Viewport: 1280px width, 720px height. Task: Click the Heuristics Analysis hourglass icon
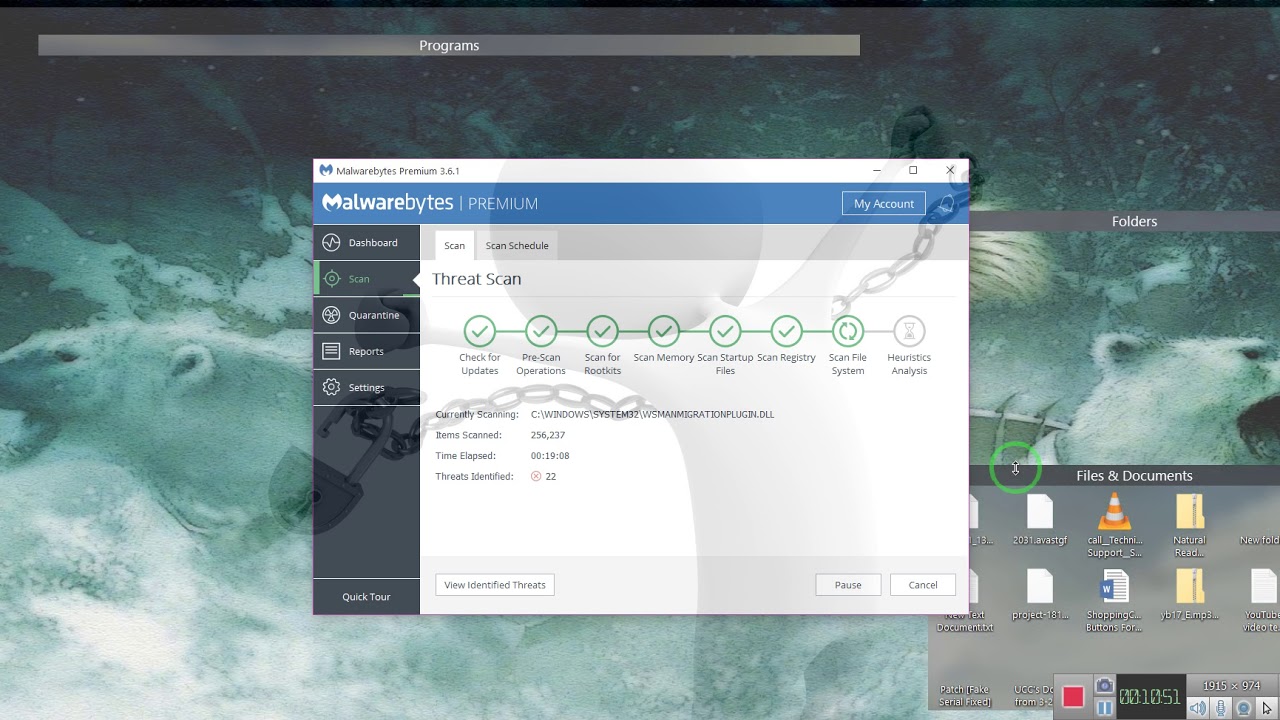point(909,331)
